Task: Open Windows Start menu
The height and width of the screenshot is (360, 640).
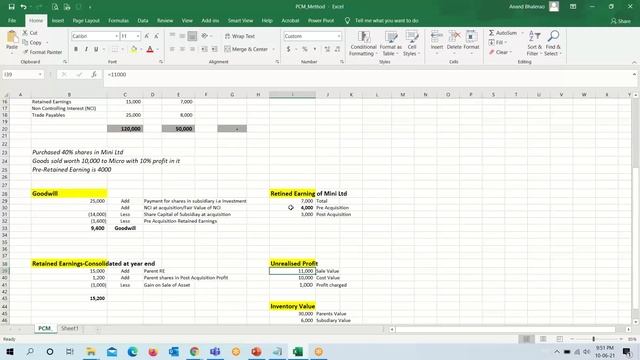Action: pyautogui.click(x=9, y=351)
